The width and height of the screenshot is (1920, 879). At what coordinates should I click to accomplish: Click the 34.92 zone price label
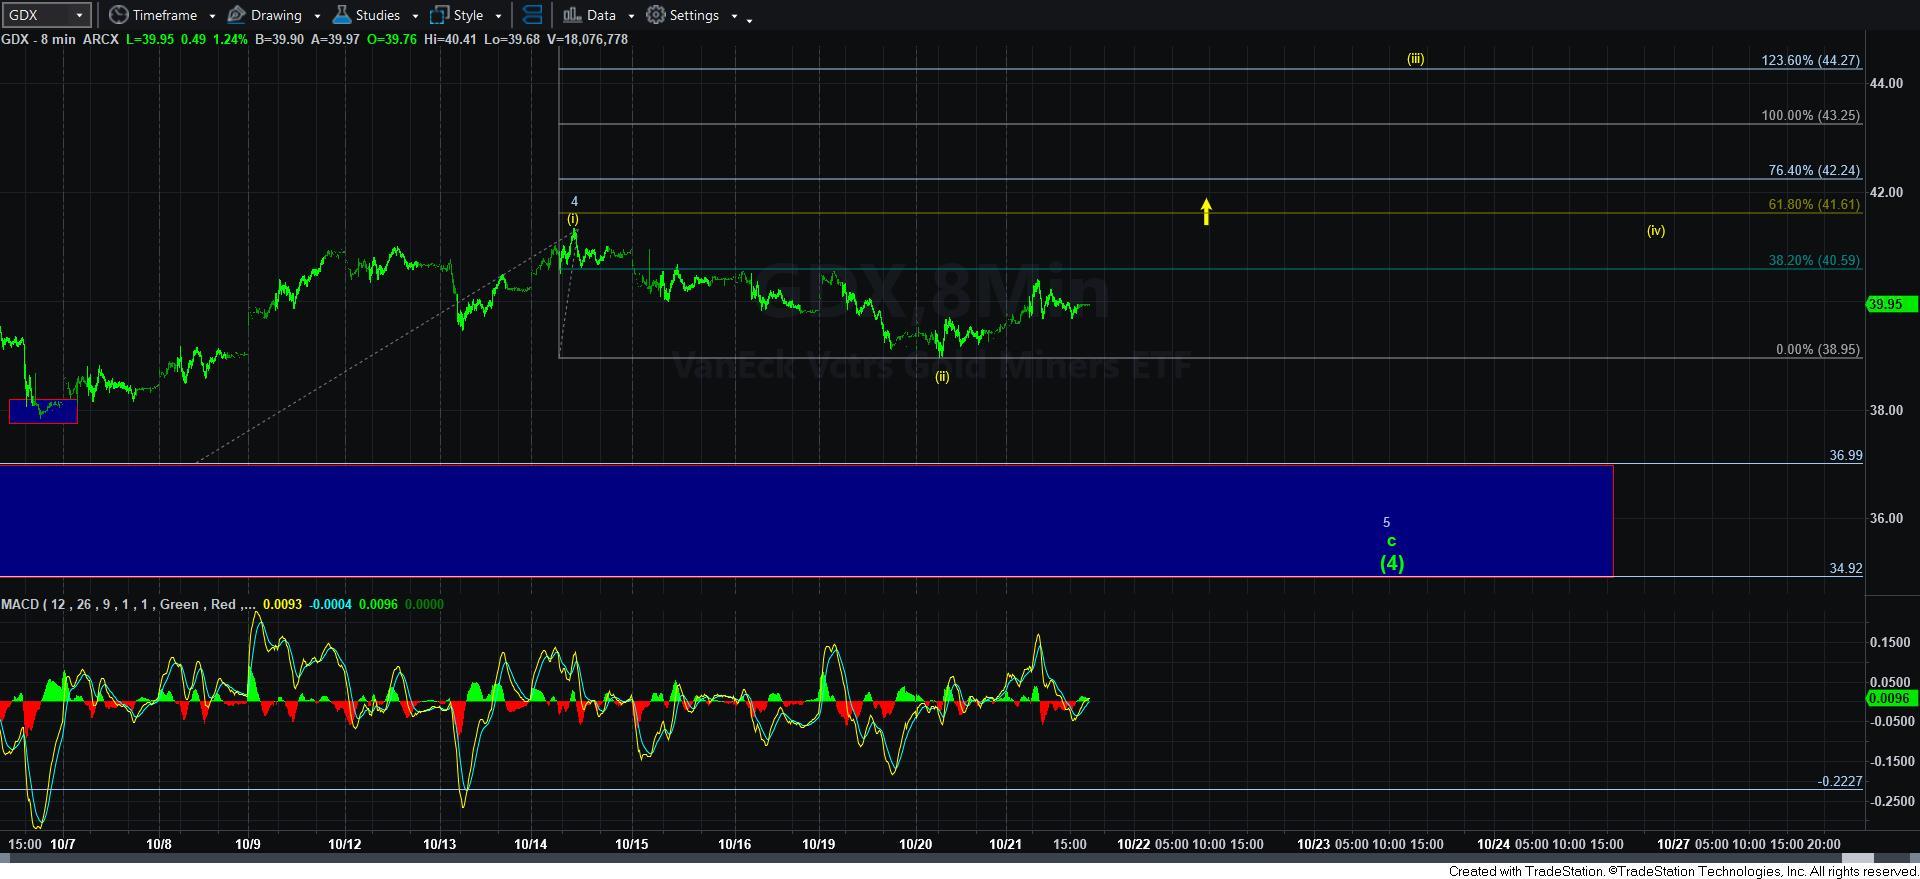(1846, 568)
